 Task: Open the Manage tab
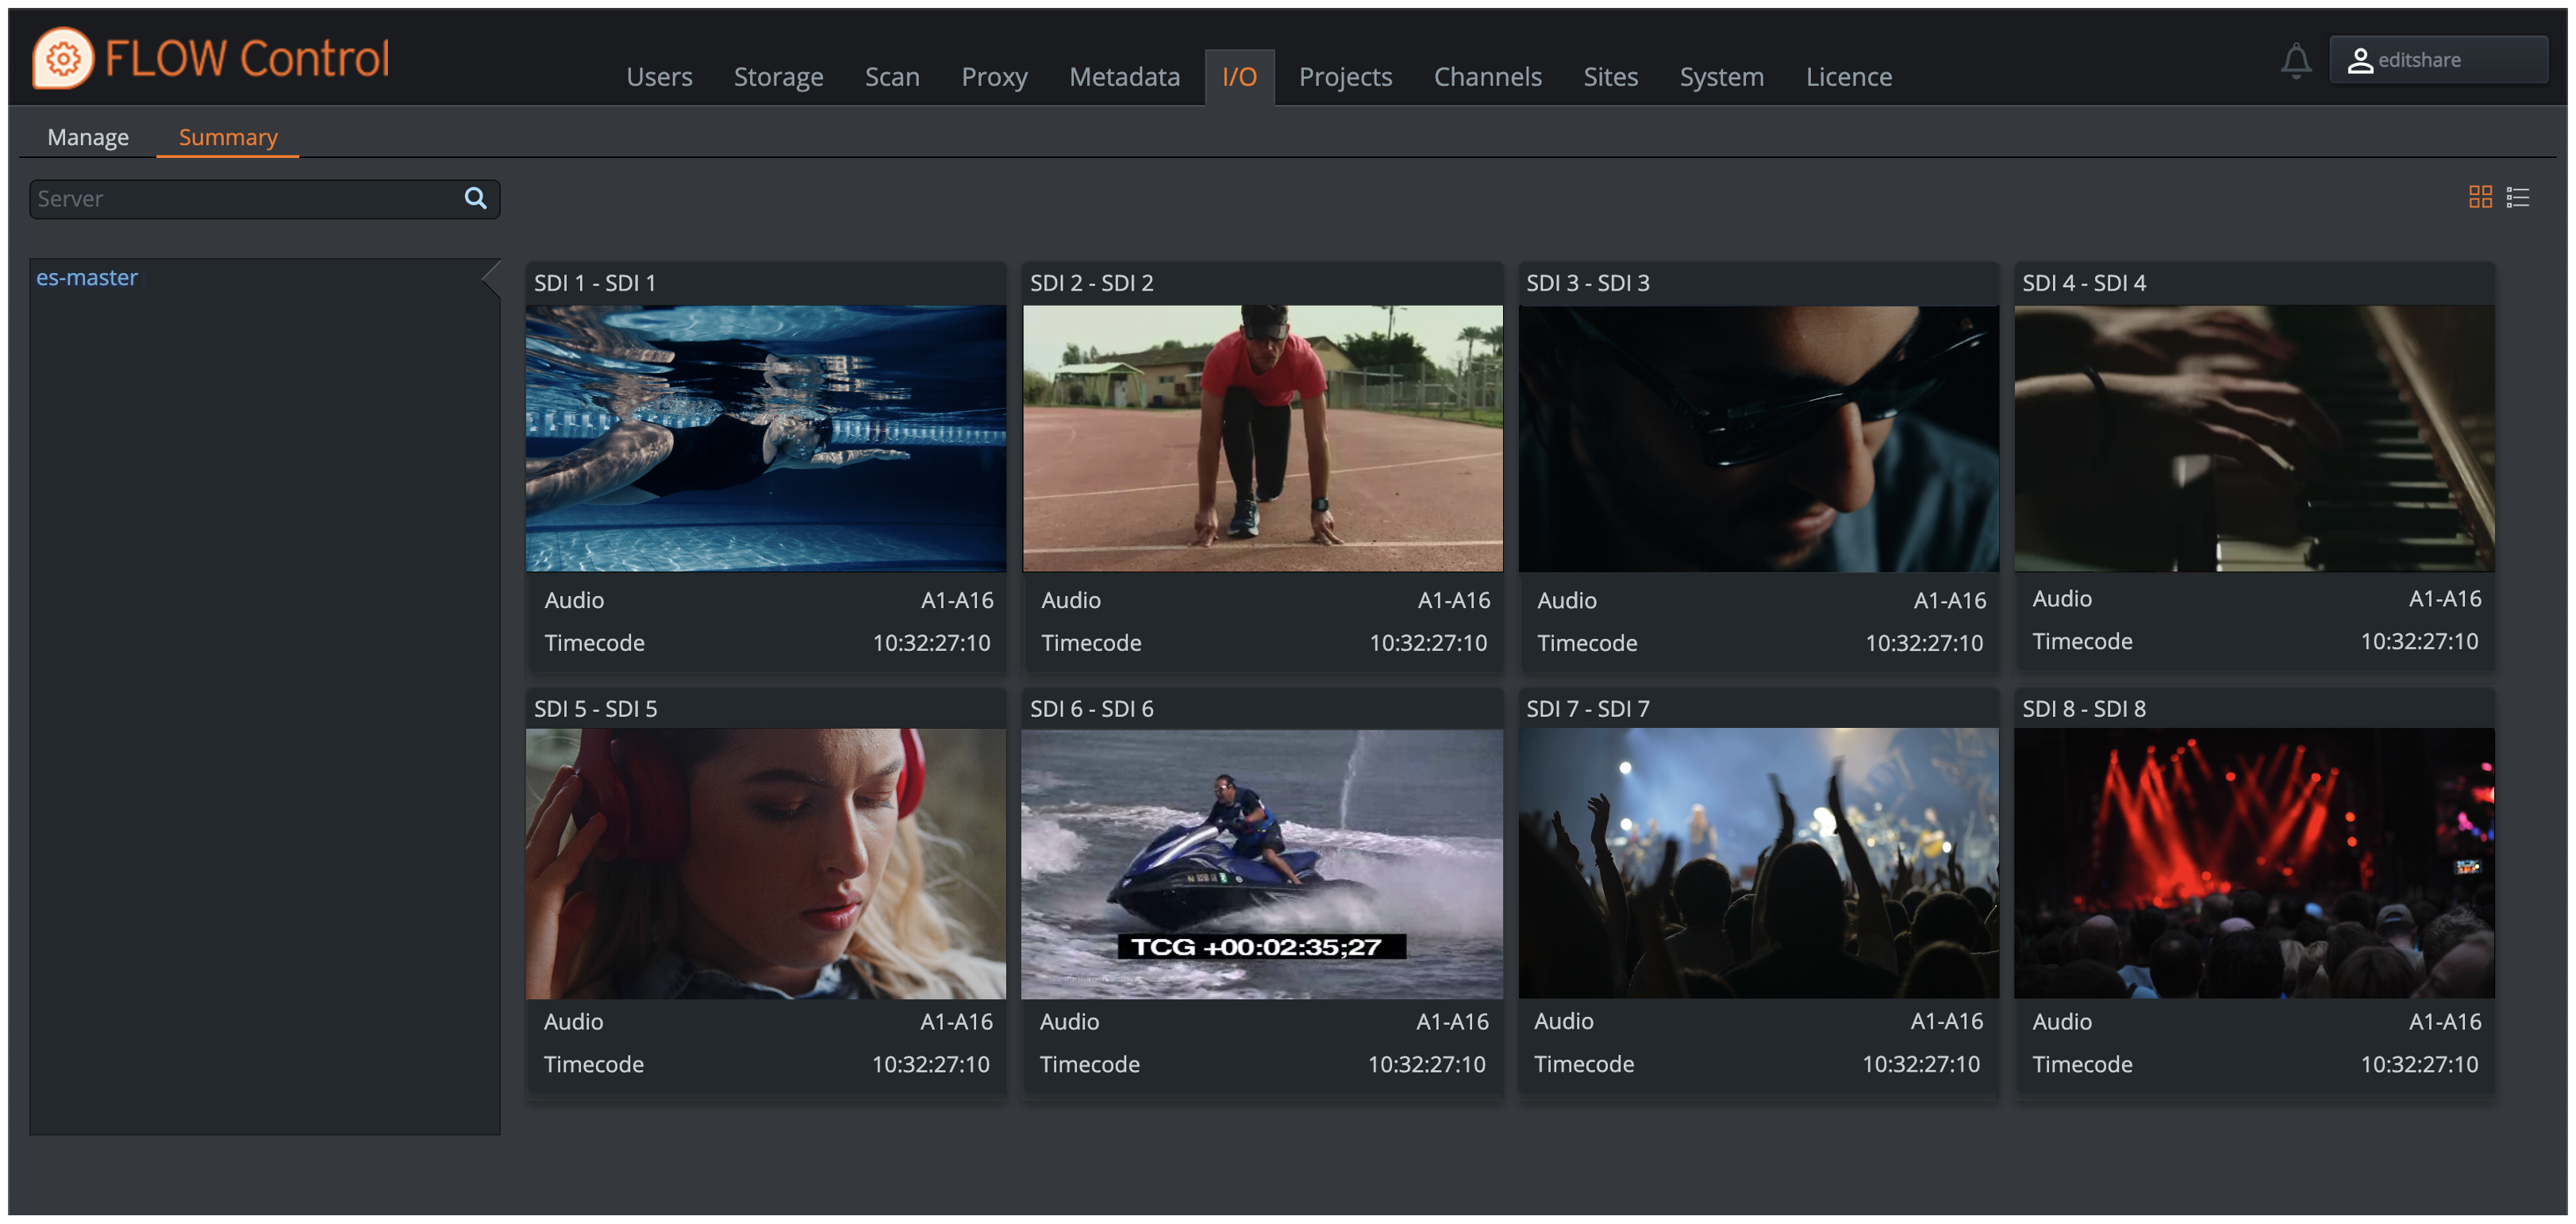click(88, 137)
